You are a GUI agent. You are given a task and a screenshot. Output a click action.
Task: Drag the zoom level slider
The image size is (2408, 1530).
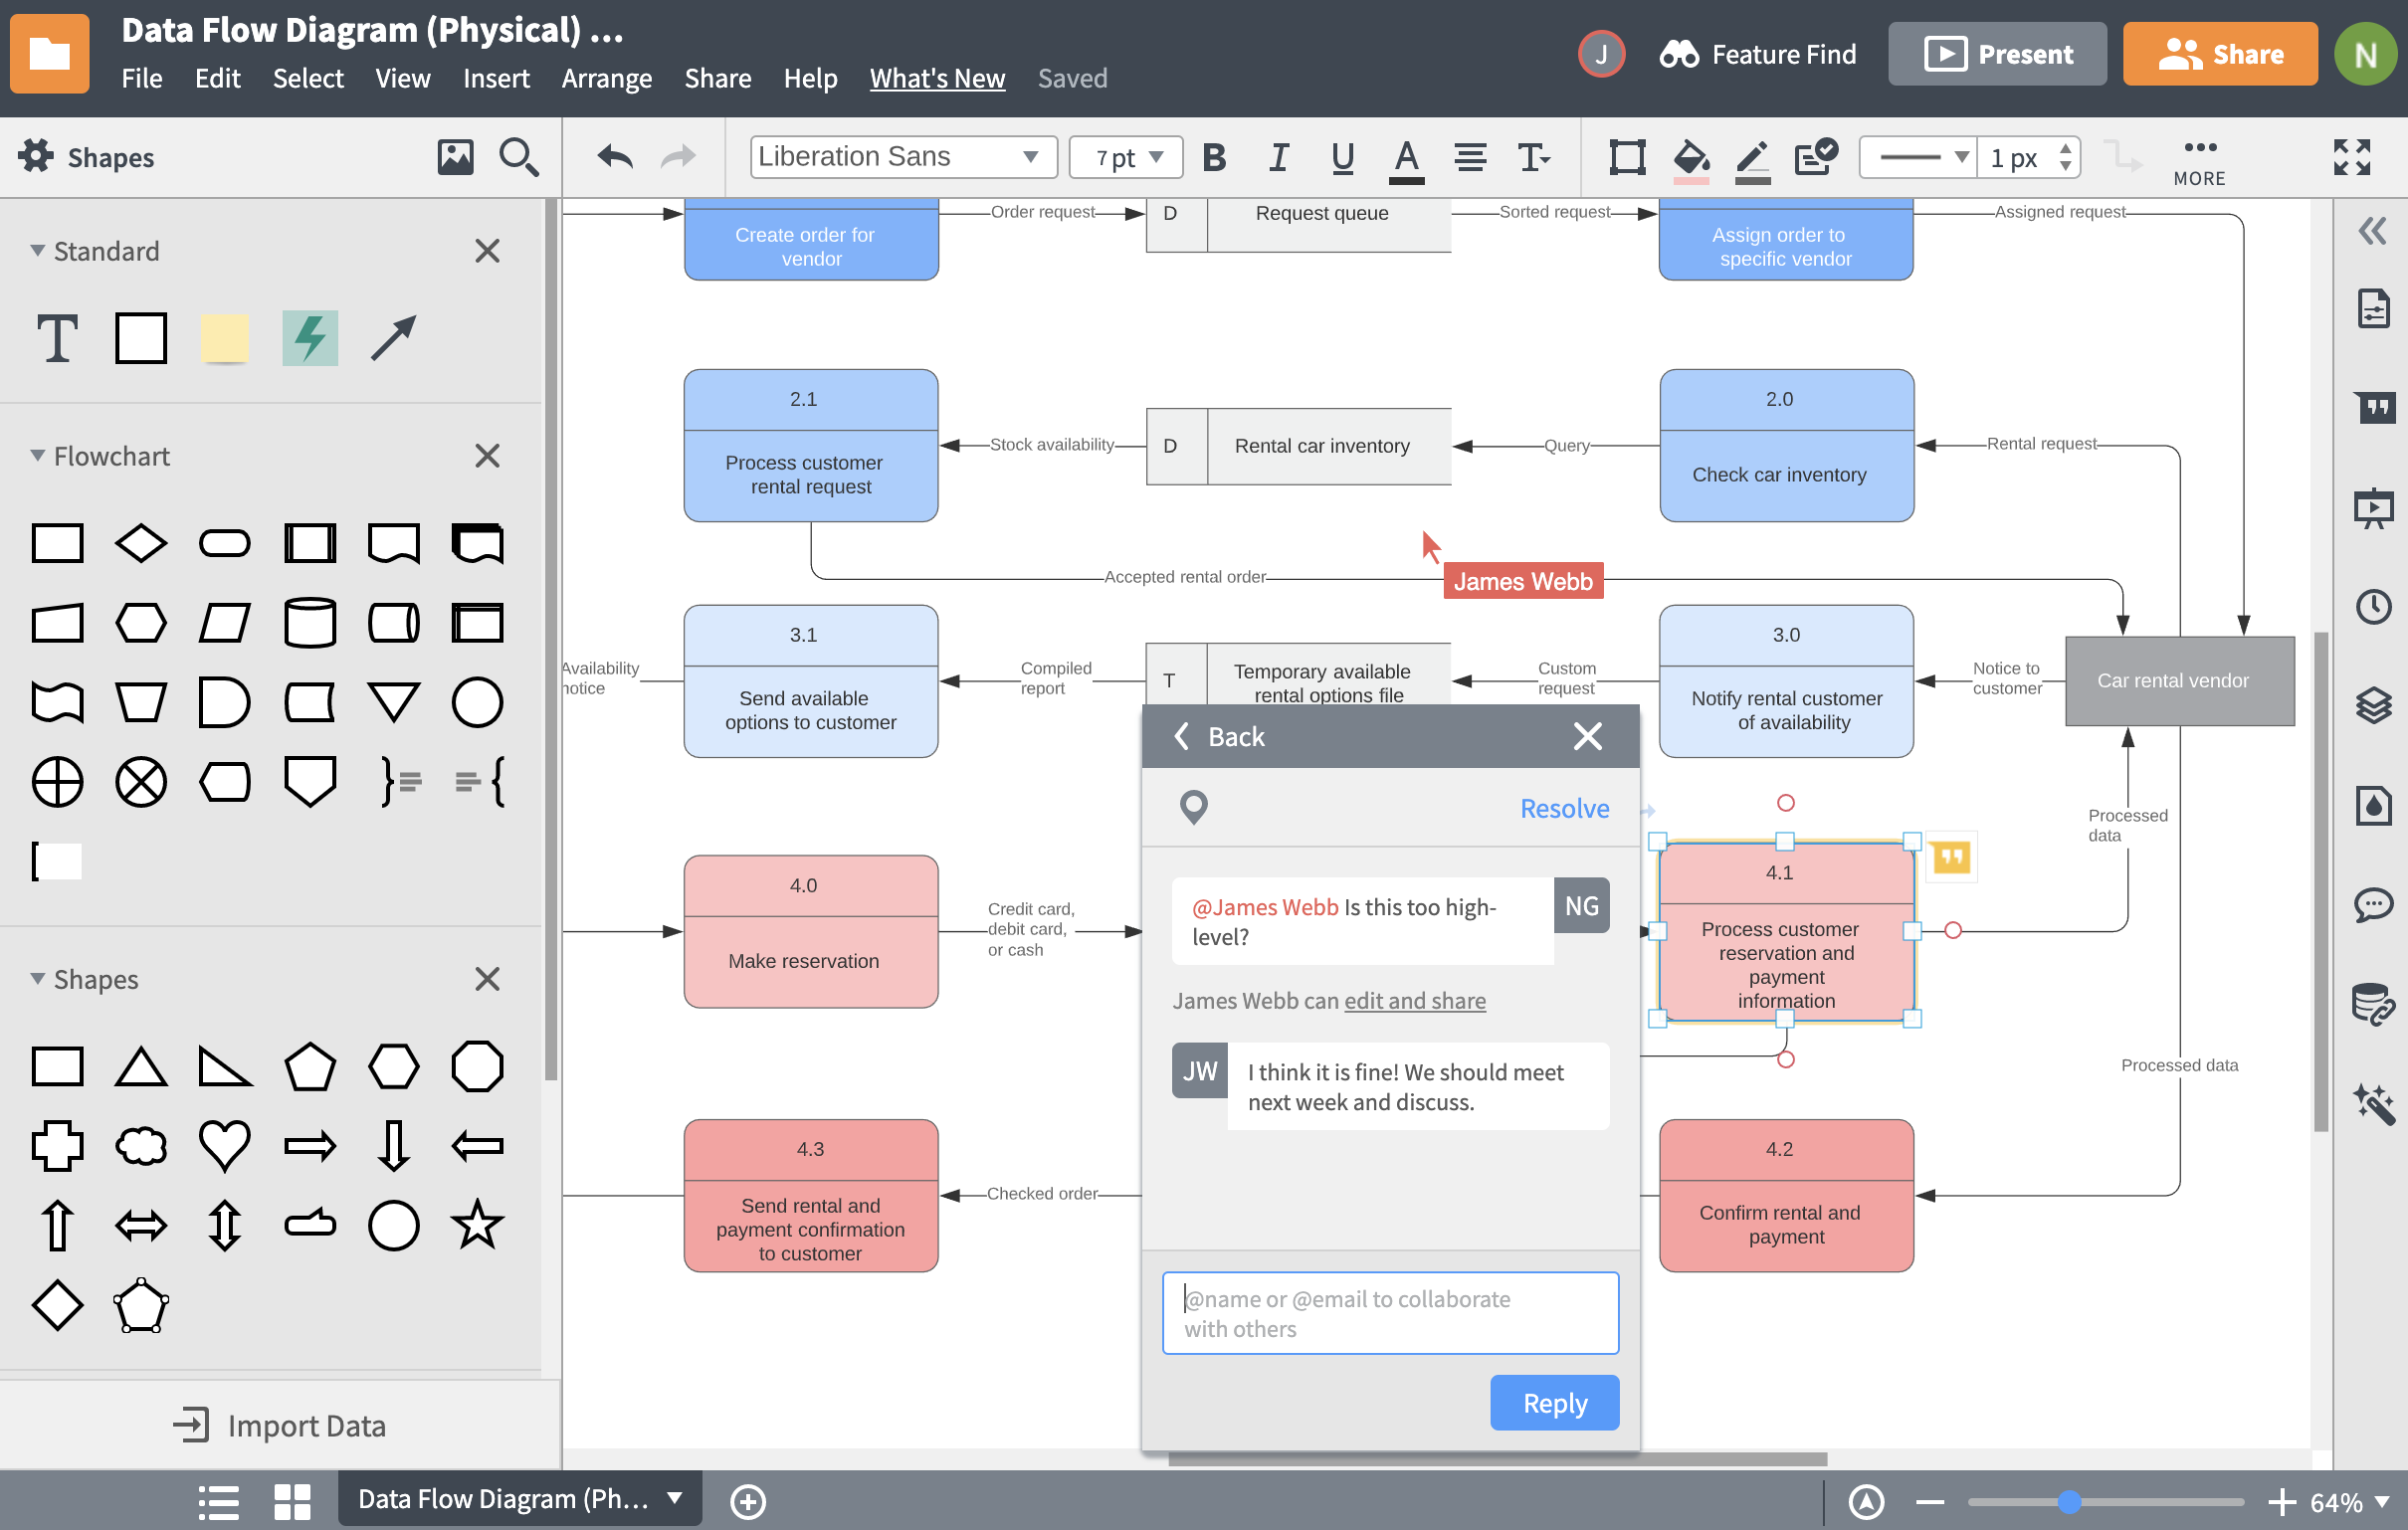pos(2071,1500)
